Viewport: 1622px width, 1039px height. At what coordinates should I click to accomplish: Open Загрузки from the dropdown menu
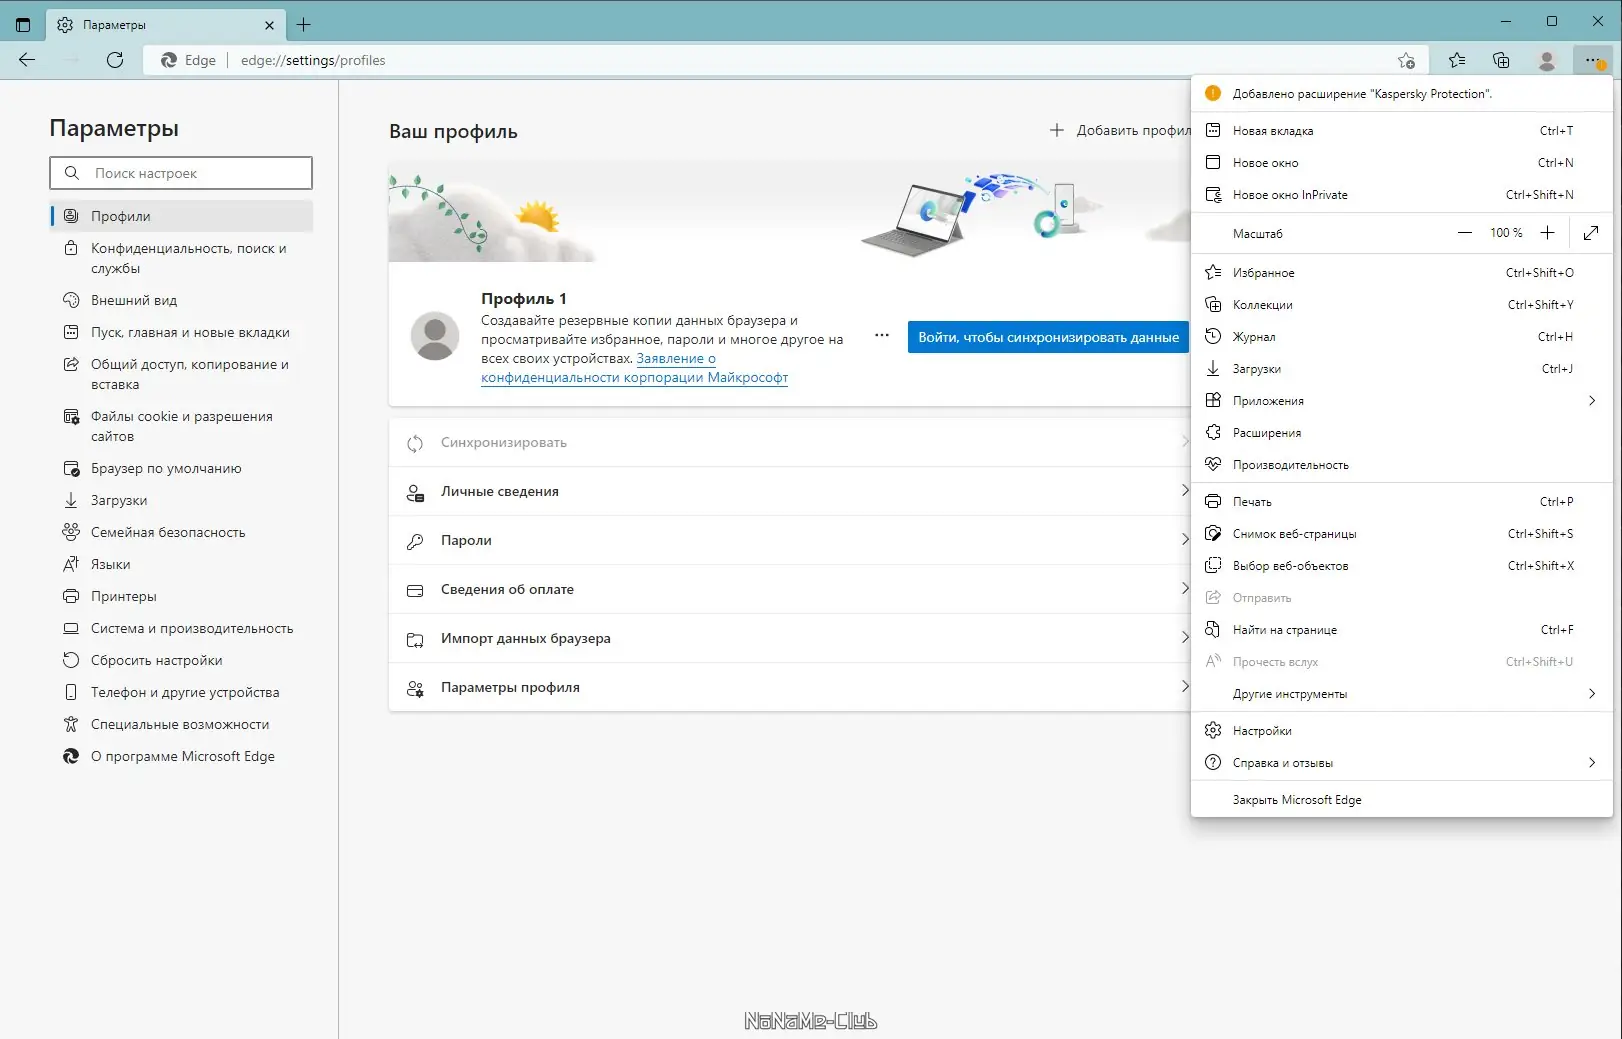[x=1402, y=368]
